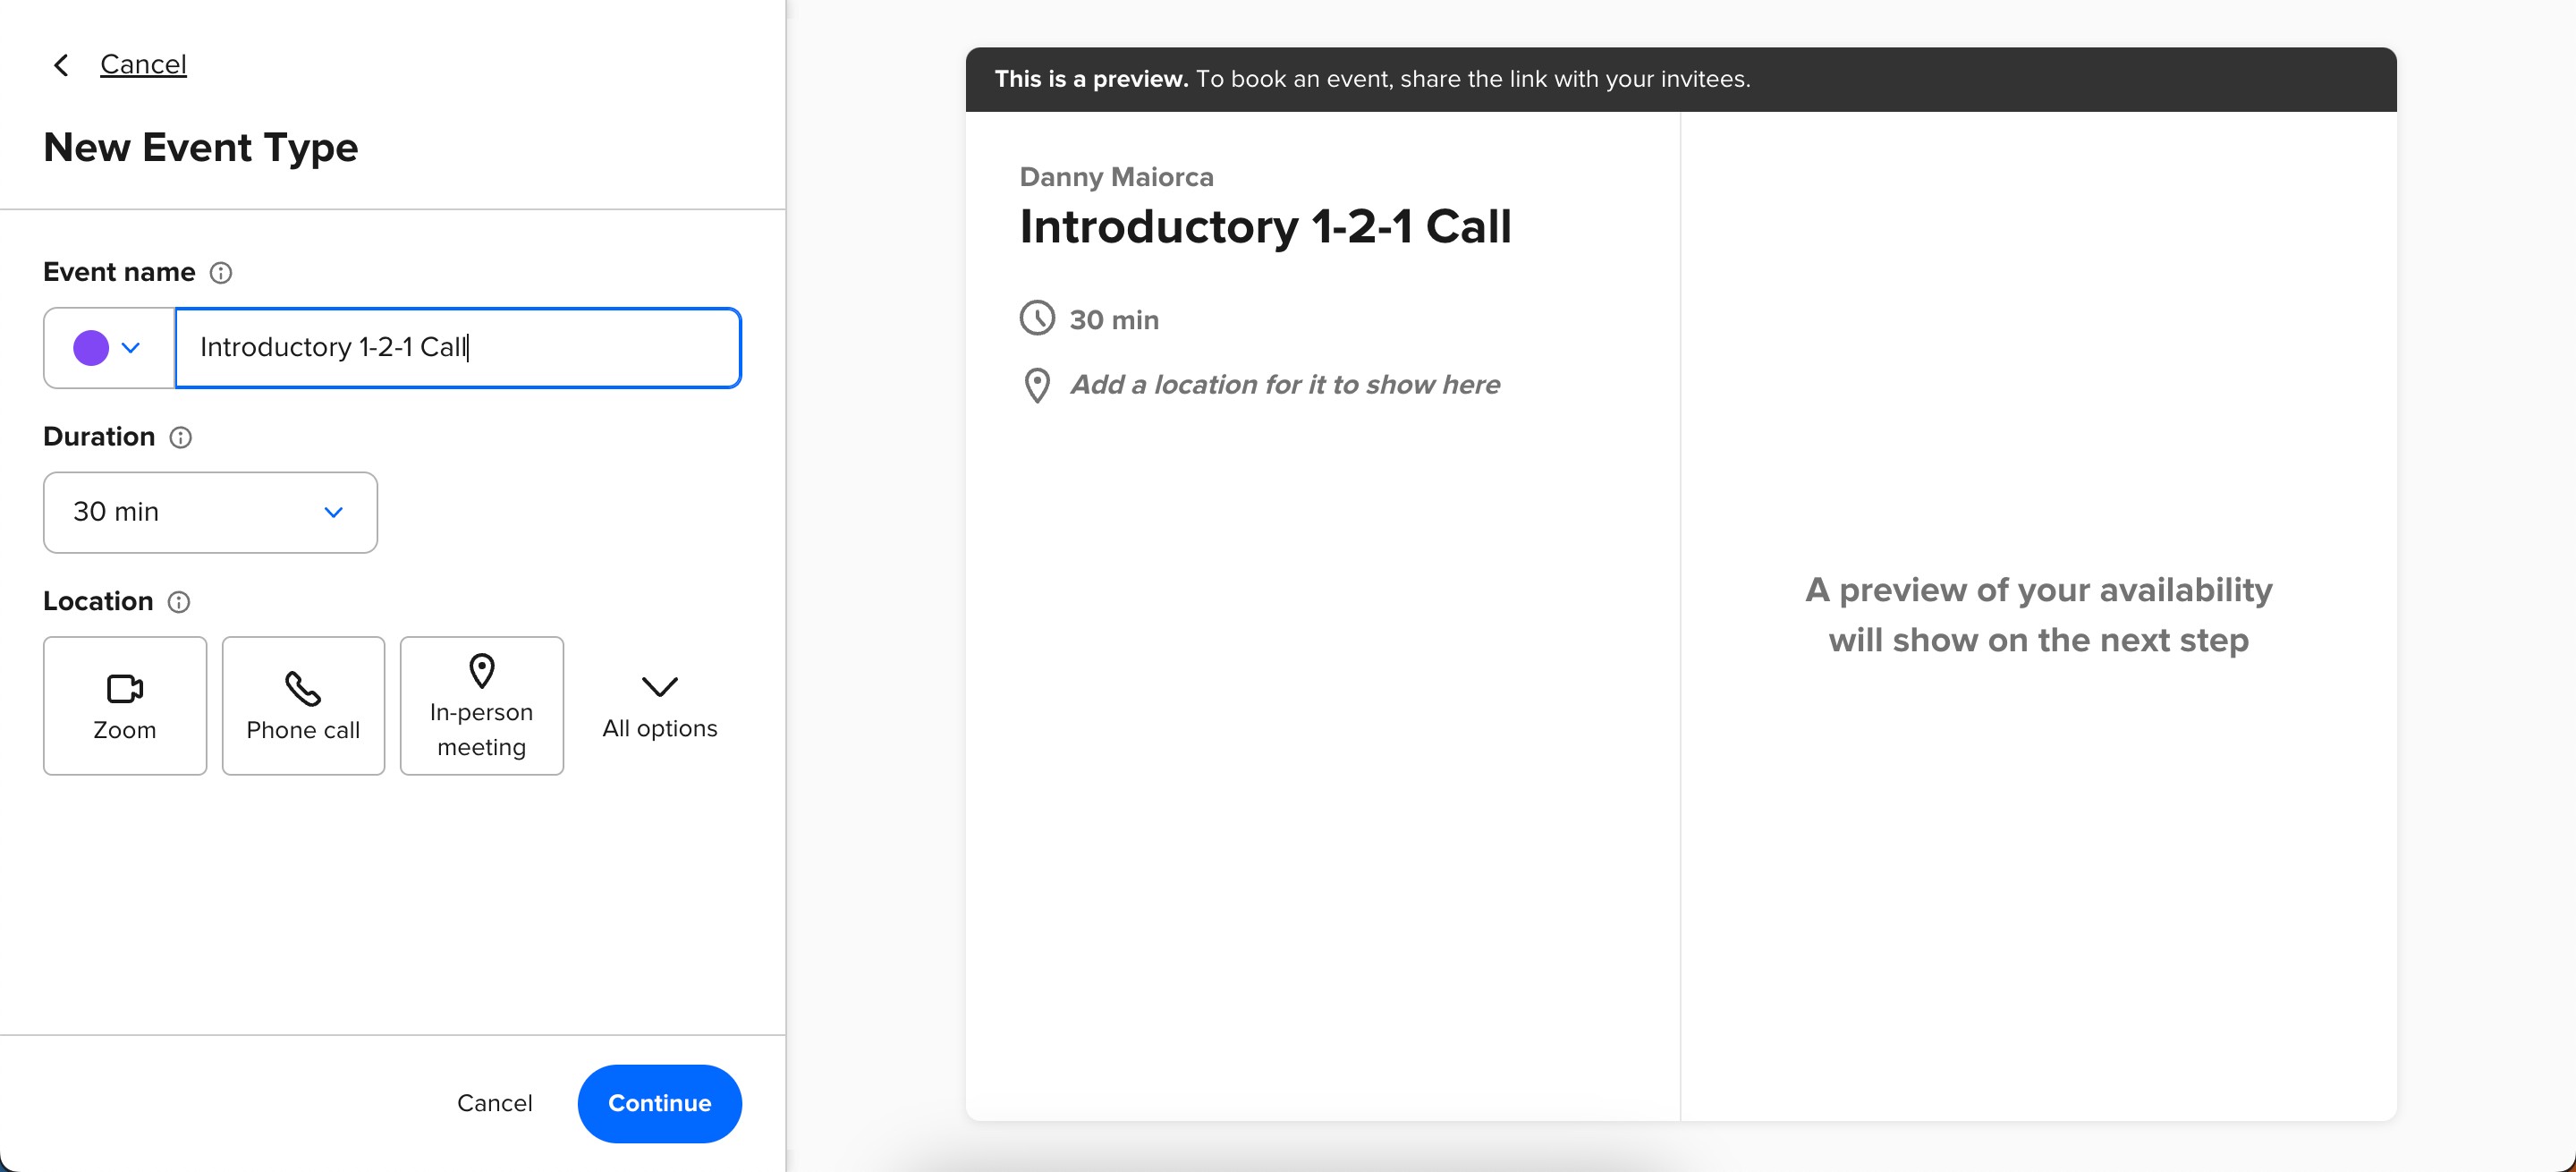Click the clock icon in preview
This screenshot has height=1172, width=2576.
pyautogui.click(x=1037, y=318)
